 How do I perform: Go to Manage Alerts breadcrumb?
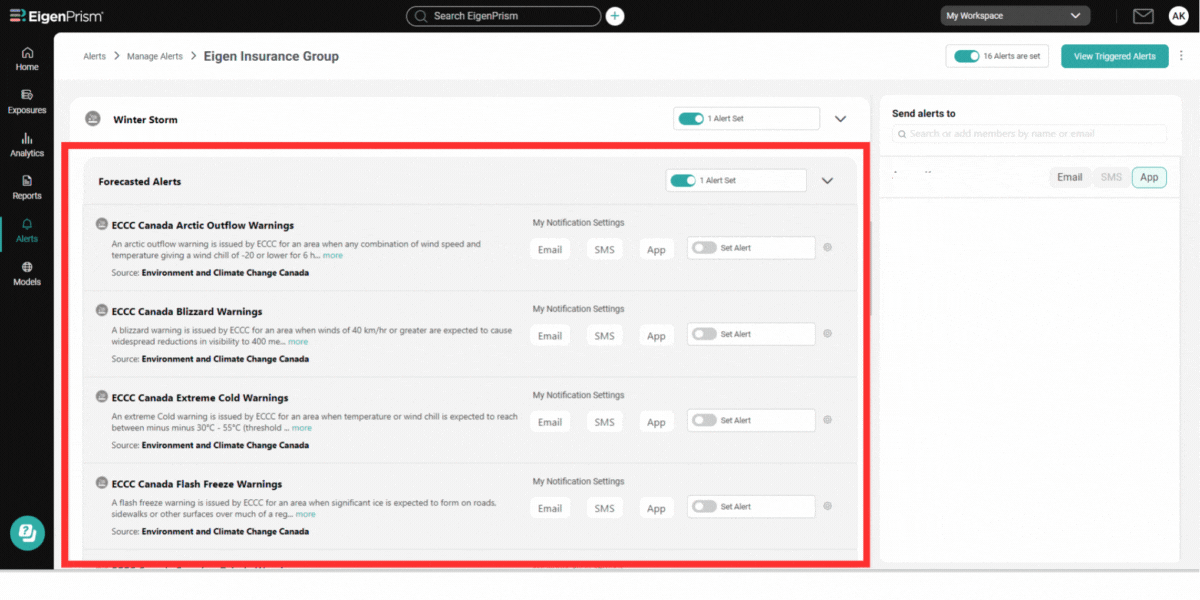click(154, 56)
